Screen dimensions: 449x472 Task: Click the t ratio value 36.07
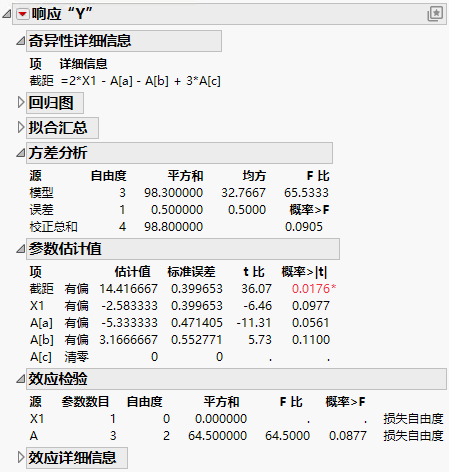[x=256, y=289]
